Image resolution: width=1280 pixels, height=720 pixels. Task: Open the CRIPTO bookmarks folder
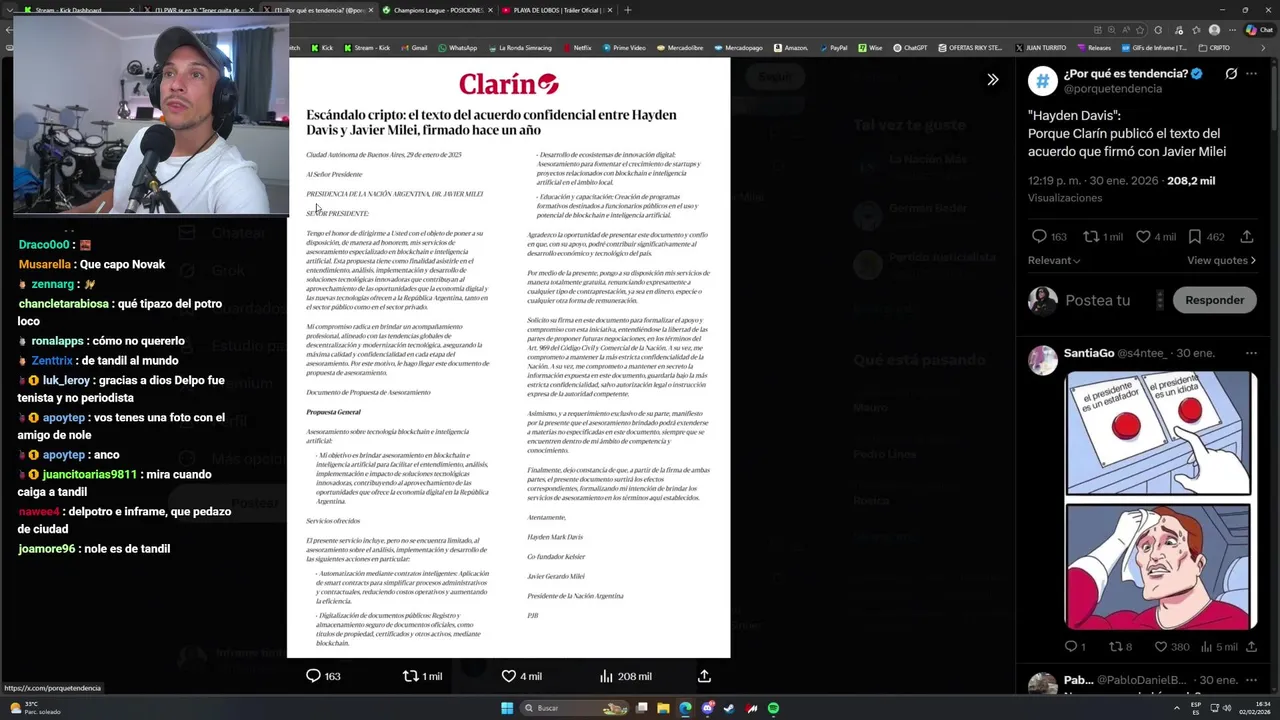click(1214, 47)
